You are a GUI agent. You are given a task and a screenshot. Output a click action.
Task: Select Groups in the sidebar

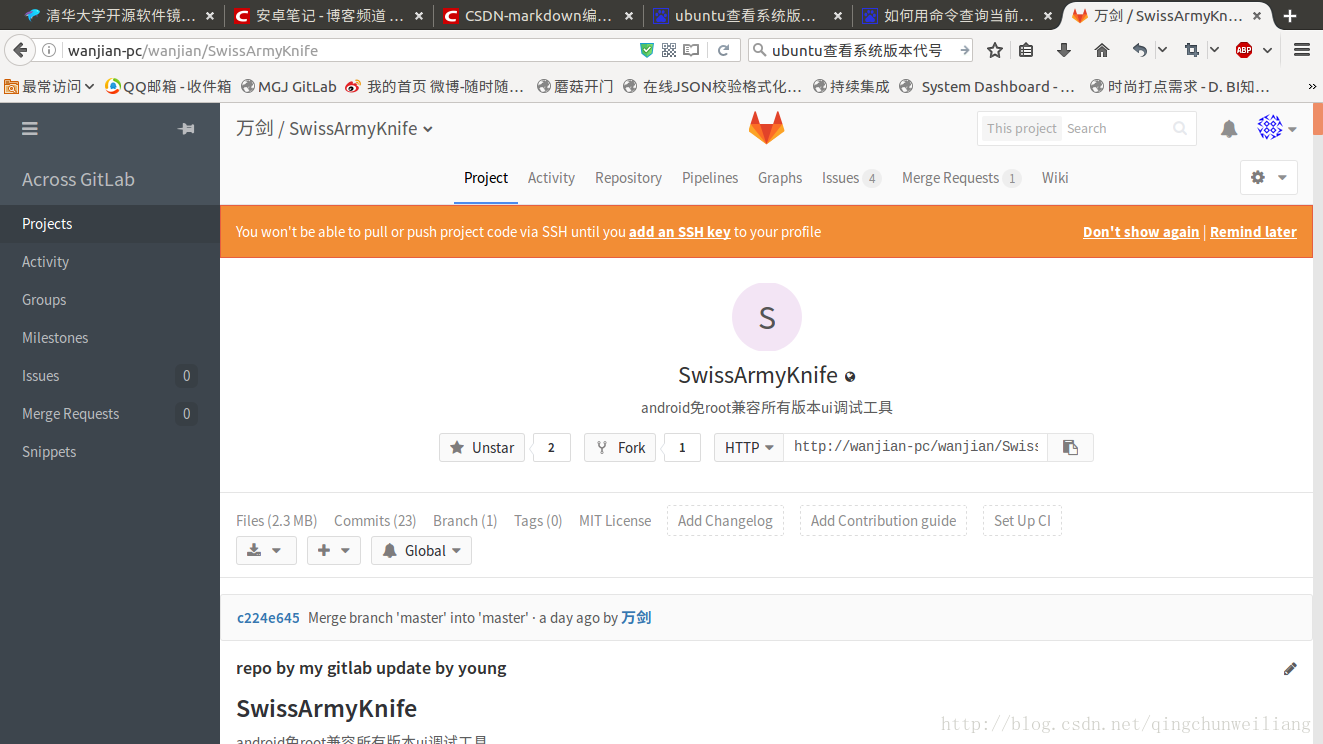point(44,300)
